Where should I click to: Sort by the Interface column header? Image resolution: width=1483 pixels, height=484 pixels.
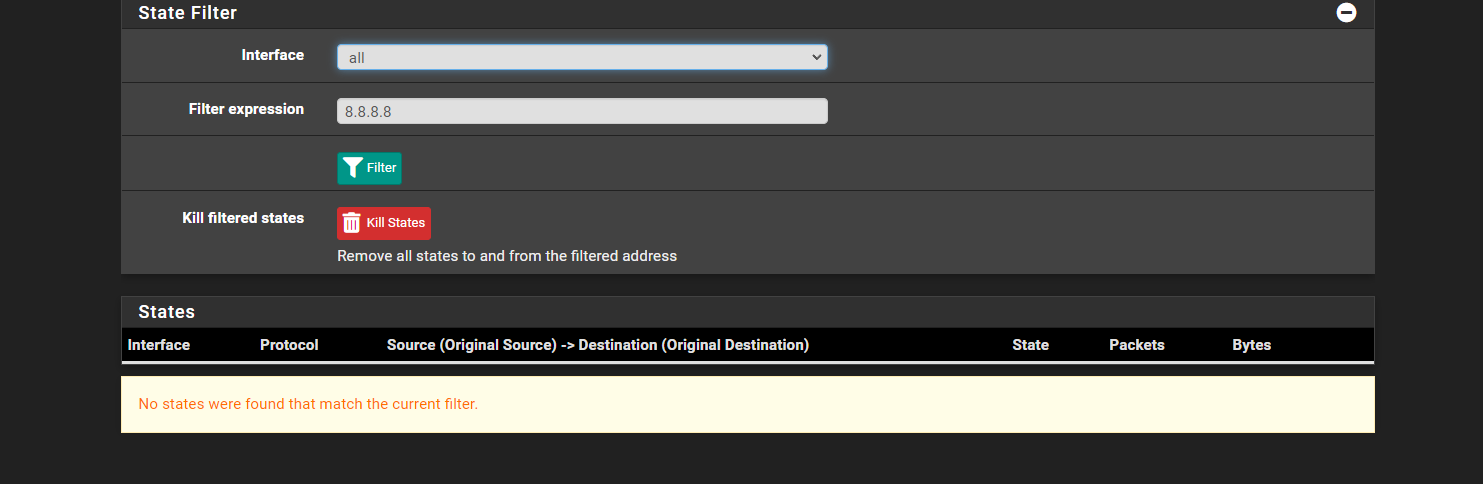point(159,345)
